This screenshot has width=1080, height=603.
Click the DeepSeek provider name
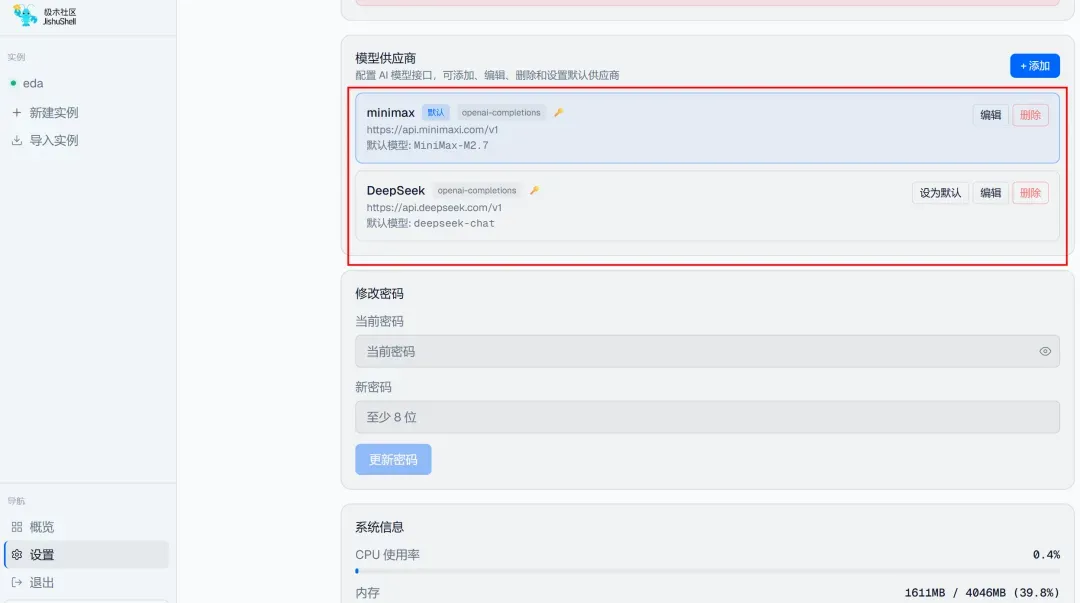[395, 190]
